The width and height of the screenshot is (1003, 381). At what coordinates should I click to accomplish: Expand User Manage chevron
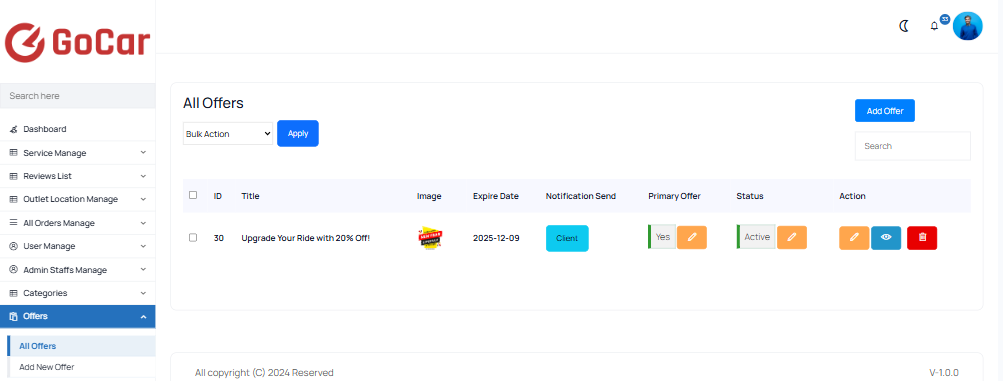coord(143,246)
